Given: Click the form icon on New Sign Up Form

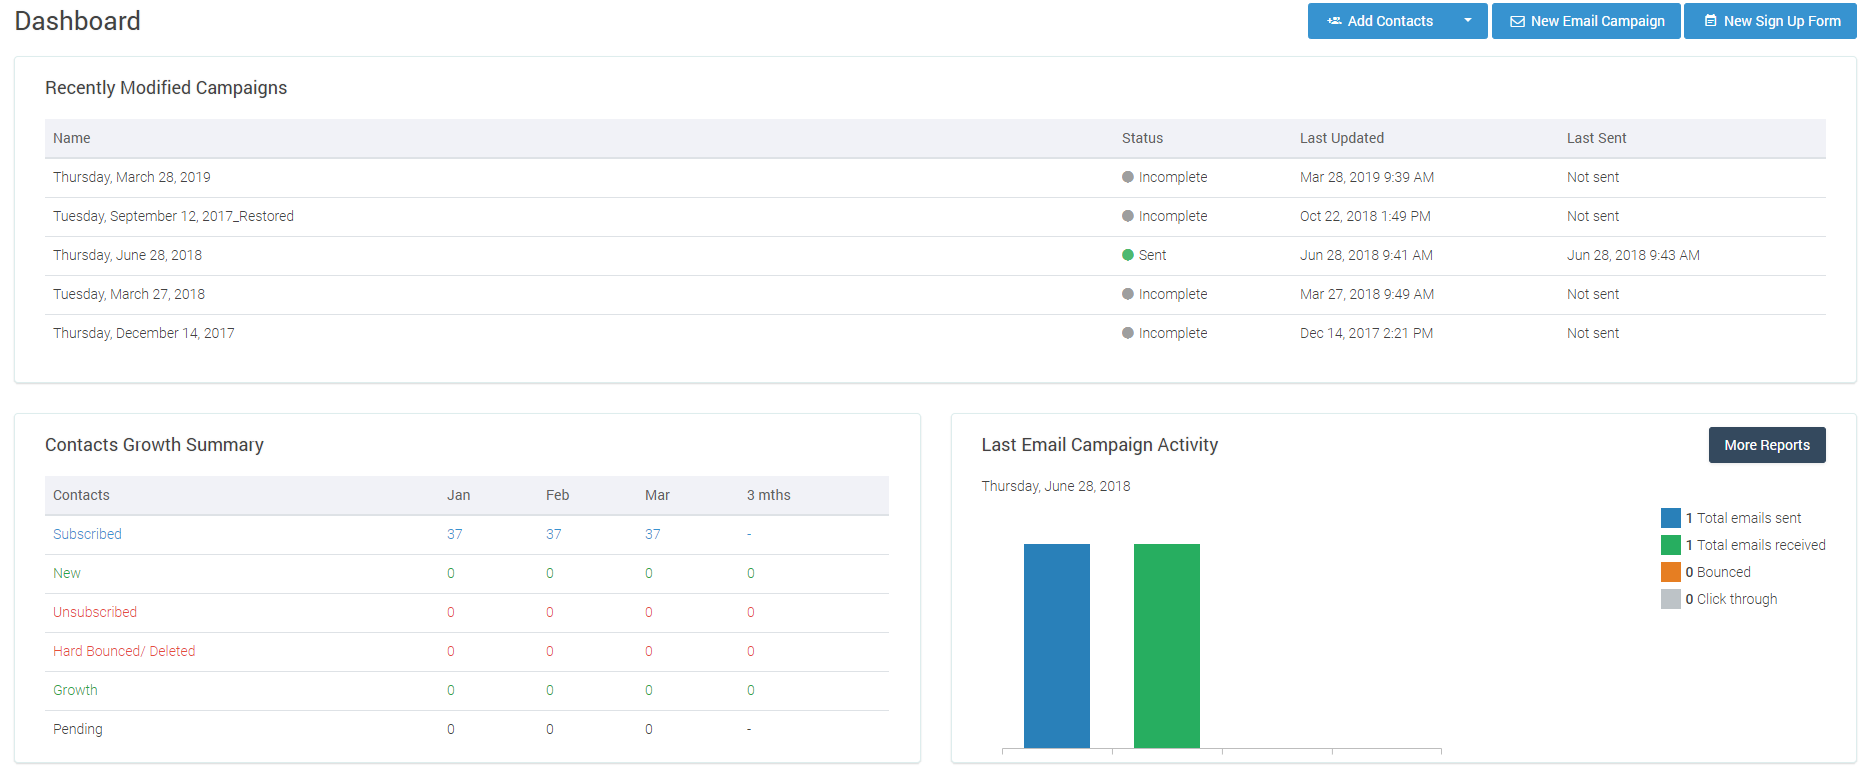Looking at the screenshot, I should [x=1710, y=21].
